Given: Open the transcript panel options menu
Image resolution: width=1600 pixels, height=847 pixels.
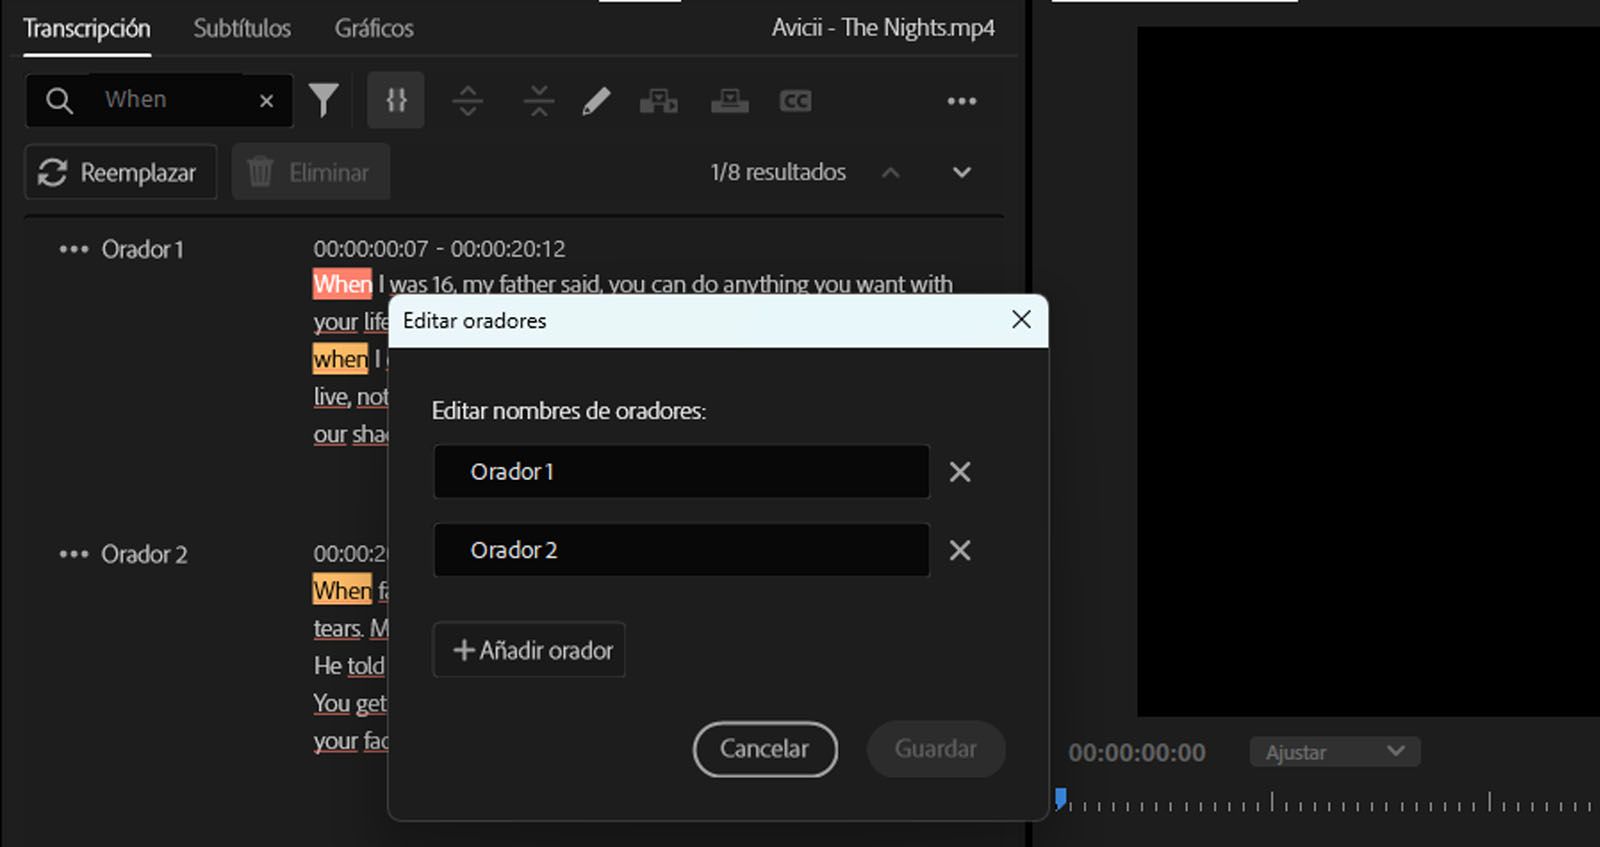Looking at the screenshot, I should [x=961, y=101].
